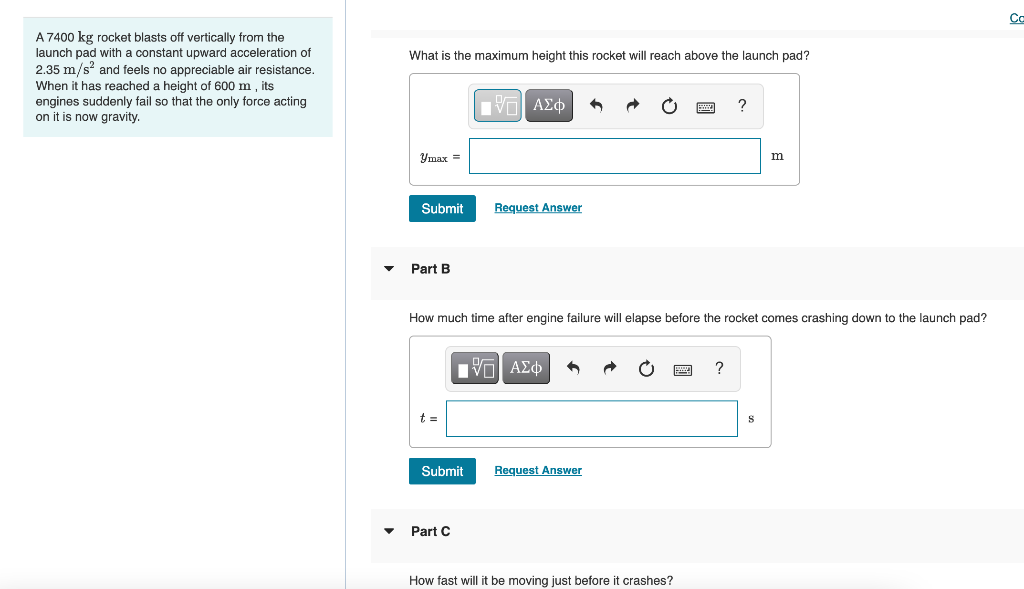The width and height of the screenshot is (1024, 589).
Task: Open Greek symbols palette for time answer
Action: tap(526, 368)
